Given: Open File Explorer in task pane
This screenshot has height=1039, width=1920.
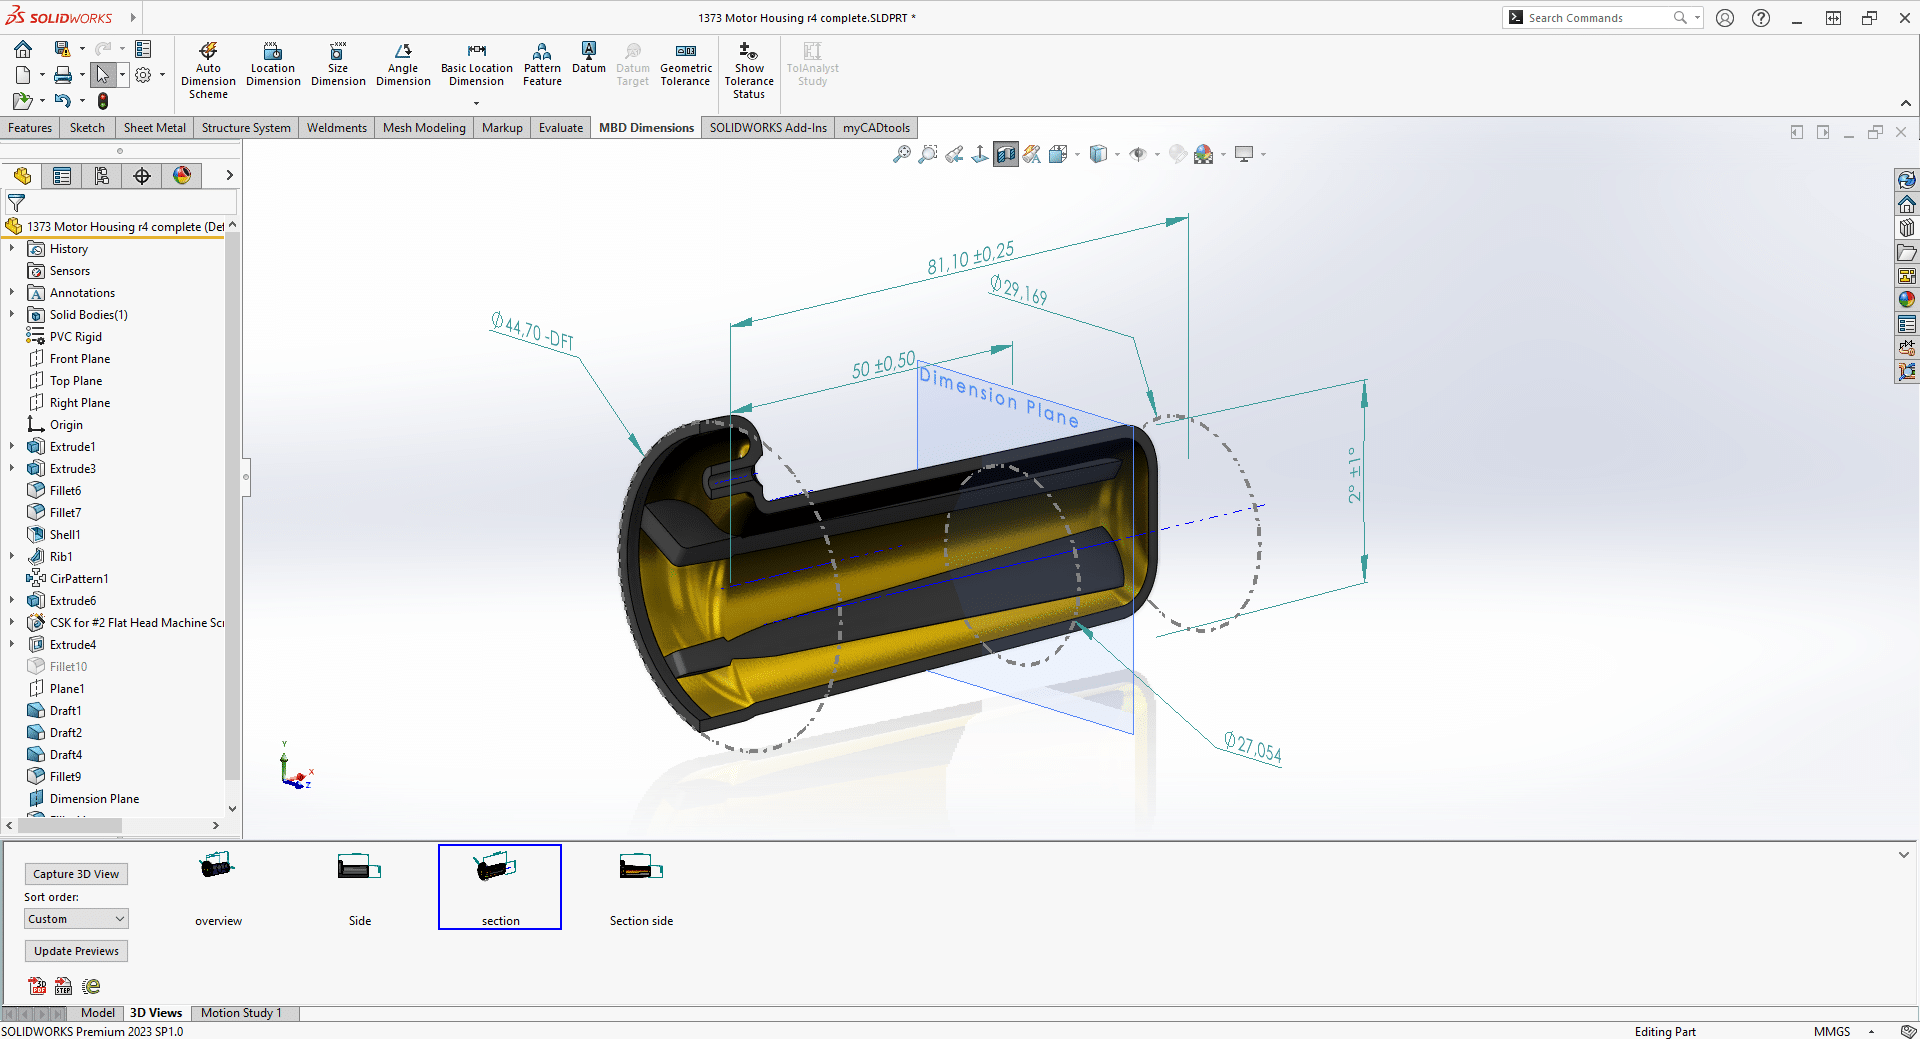Looking at the screenshot, I should 1907,252.
